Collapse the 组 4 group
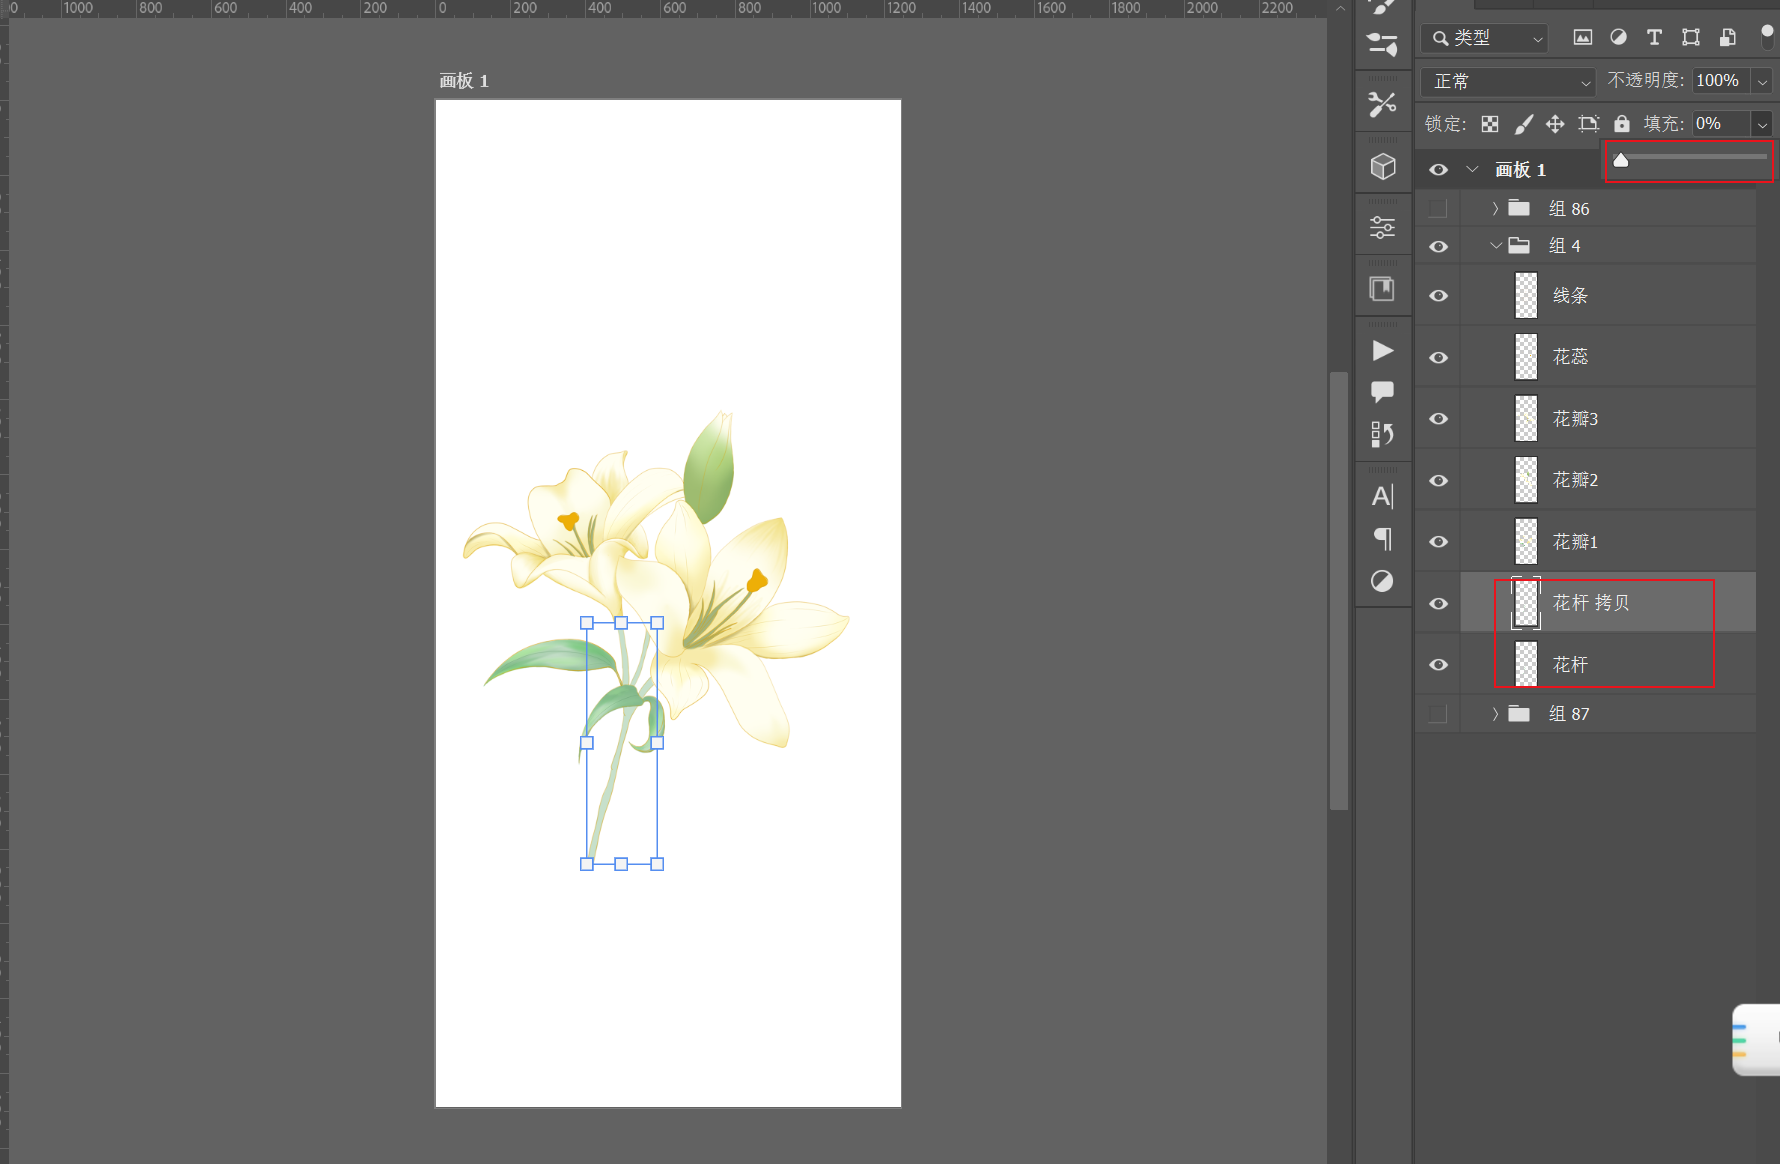1780x1164 pixels. pyautogui.click(x=1496, y=246)
